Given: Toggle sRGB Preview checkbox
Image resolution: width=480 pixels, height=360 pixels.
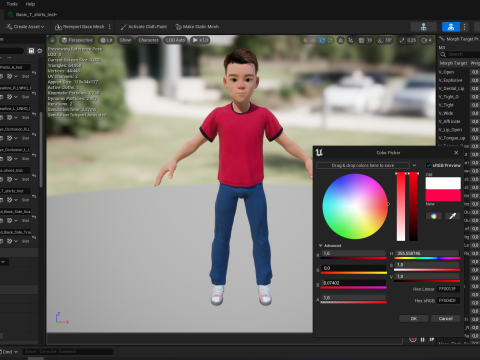Looking at the screenshot, I should (429, 165).
